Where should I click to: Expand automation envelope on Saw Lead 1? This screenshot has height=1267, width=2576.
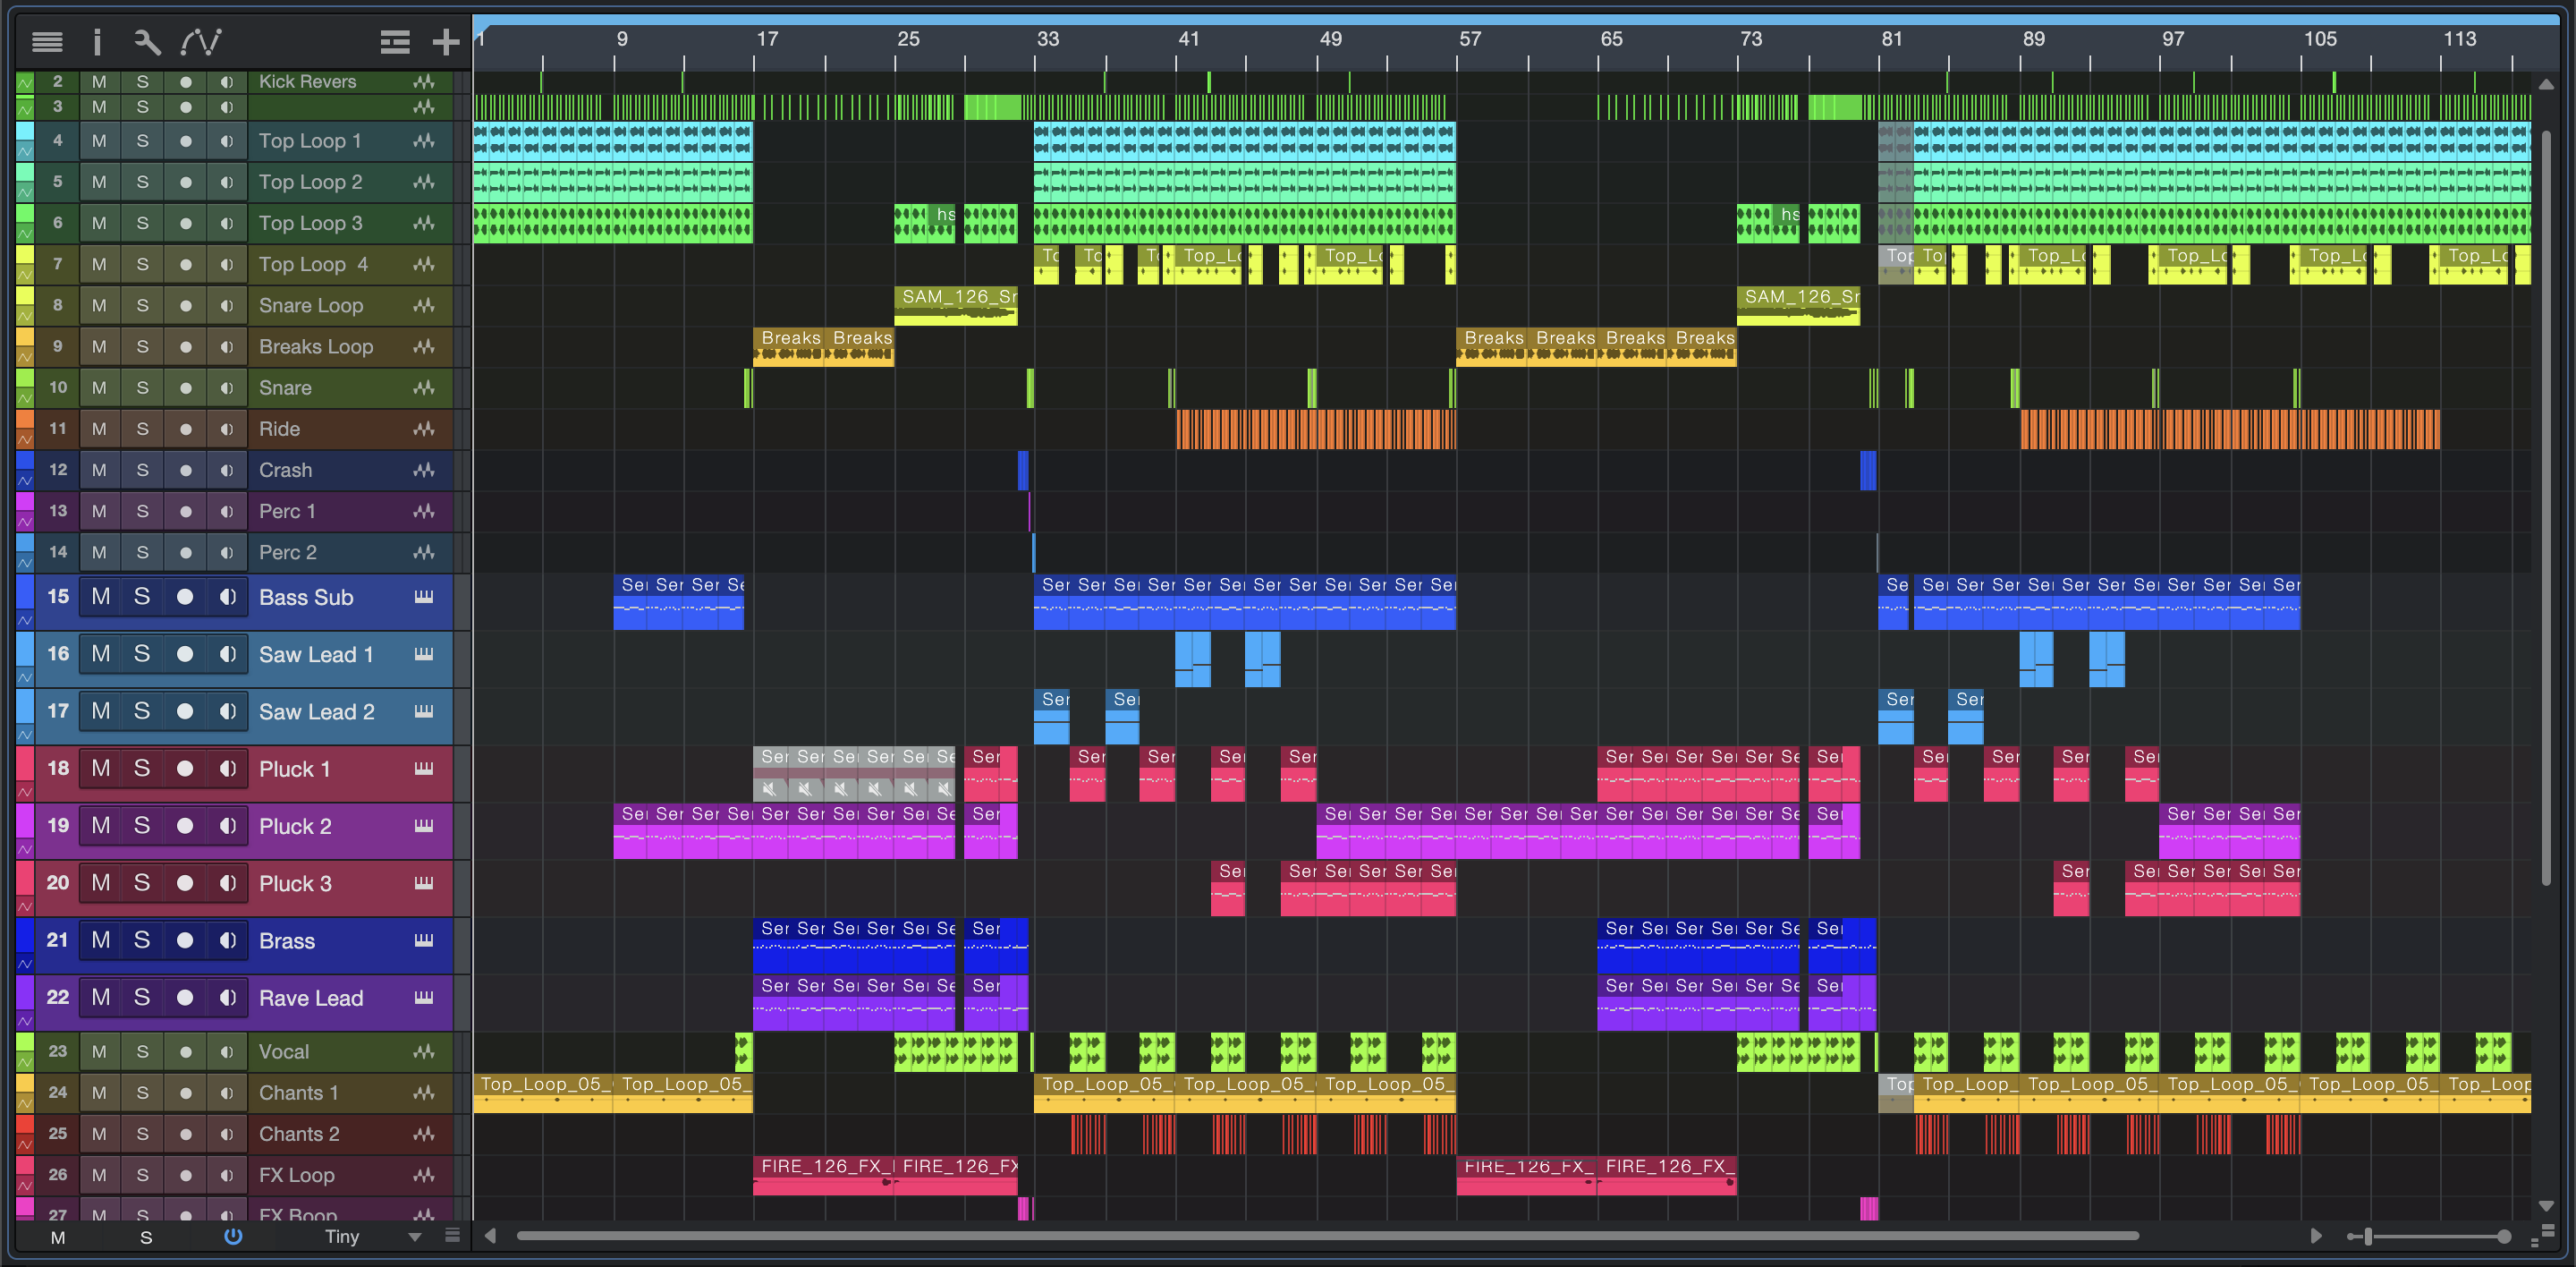click(x=25, y=677)
